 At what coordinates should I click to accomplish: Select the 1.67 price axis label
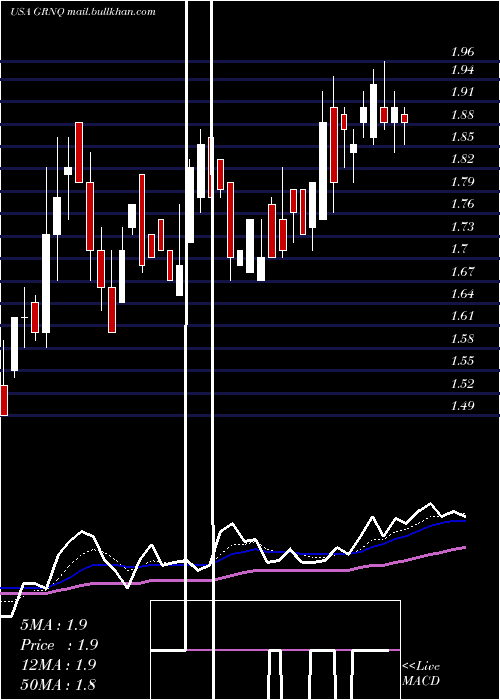pyautogui.click(x=462, y=271)
